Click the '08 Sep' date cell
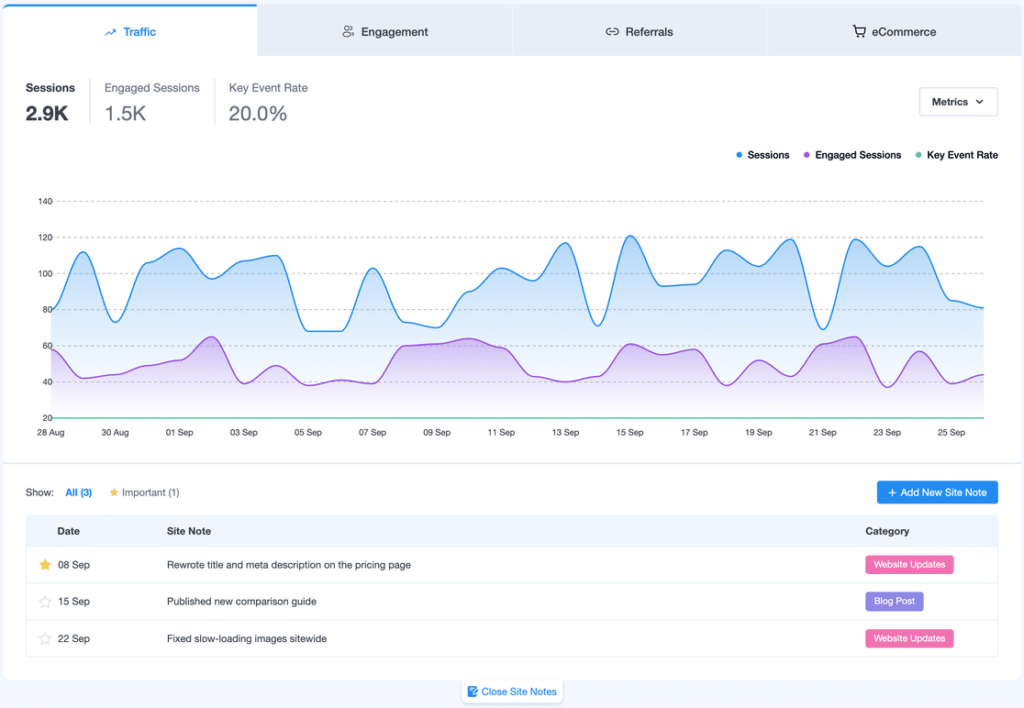The width and height of the screenshot is (1024, 708). (74, 565)
